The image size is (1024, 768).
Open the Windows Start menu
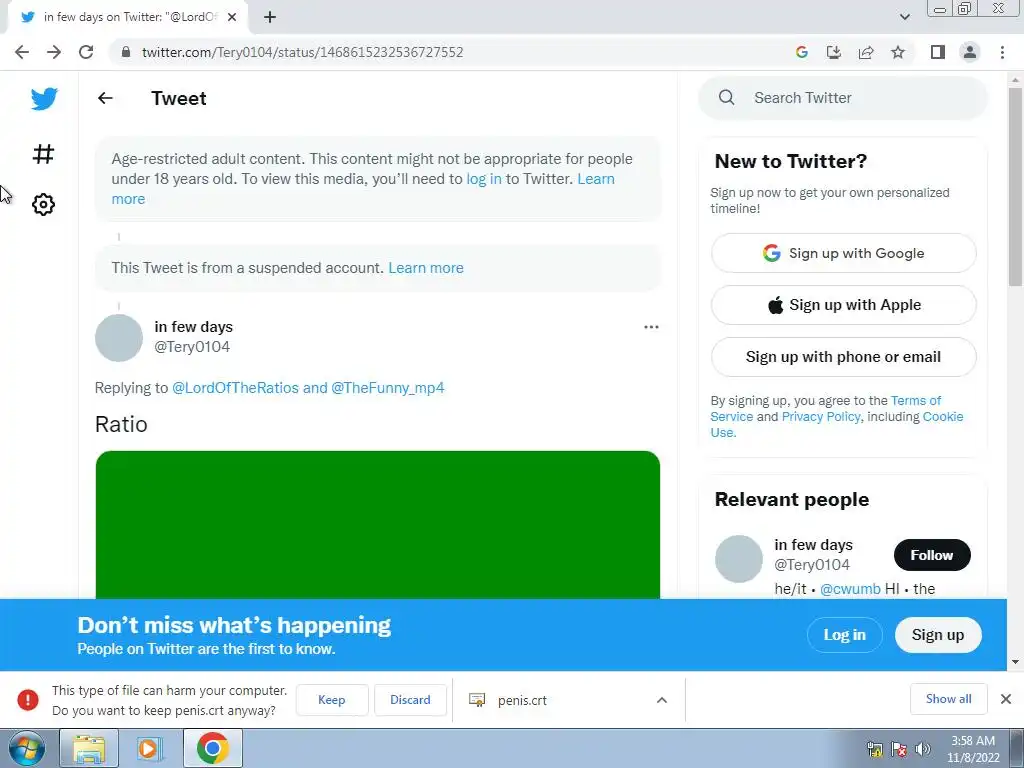tap(27, 748)
